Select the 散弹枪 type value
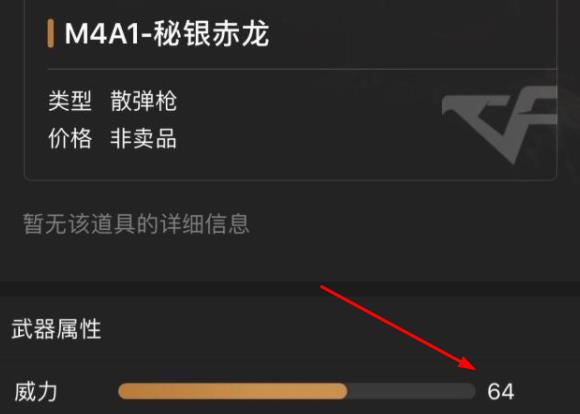 [x=144, y=100]
